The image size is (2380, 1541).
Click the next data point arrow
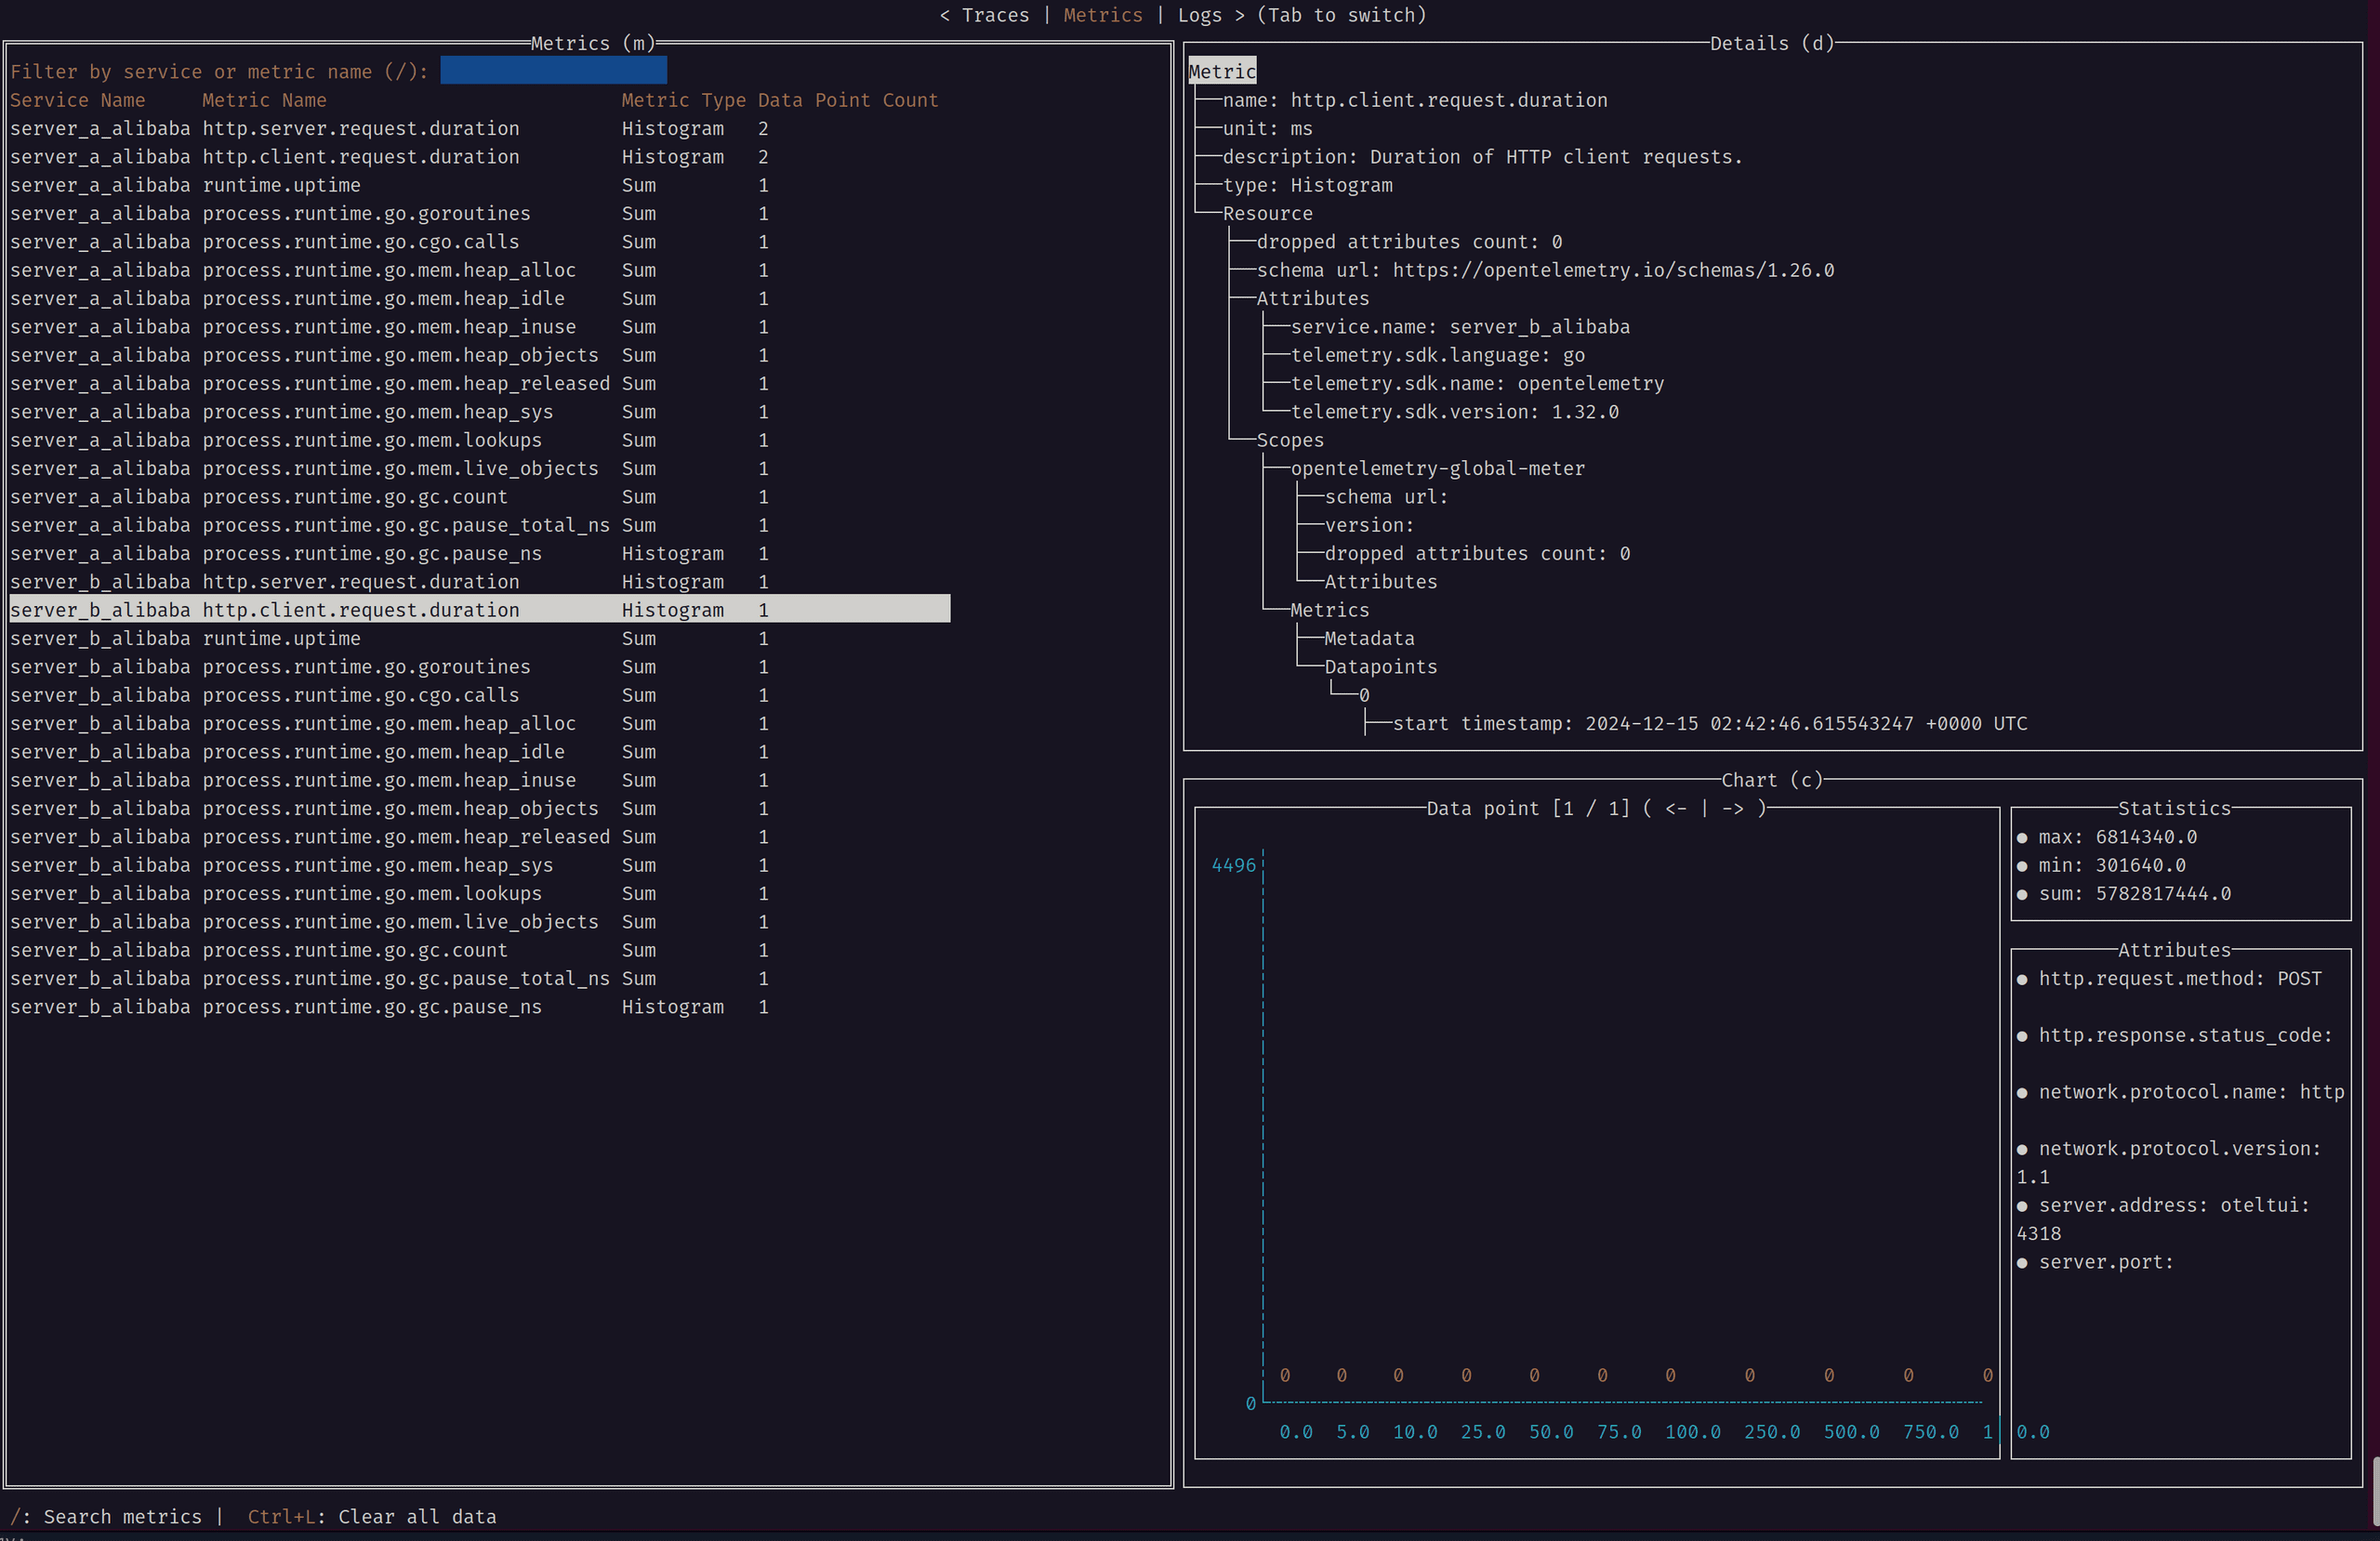[x=1732, y=808]
